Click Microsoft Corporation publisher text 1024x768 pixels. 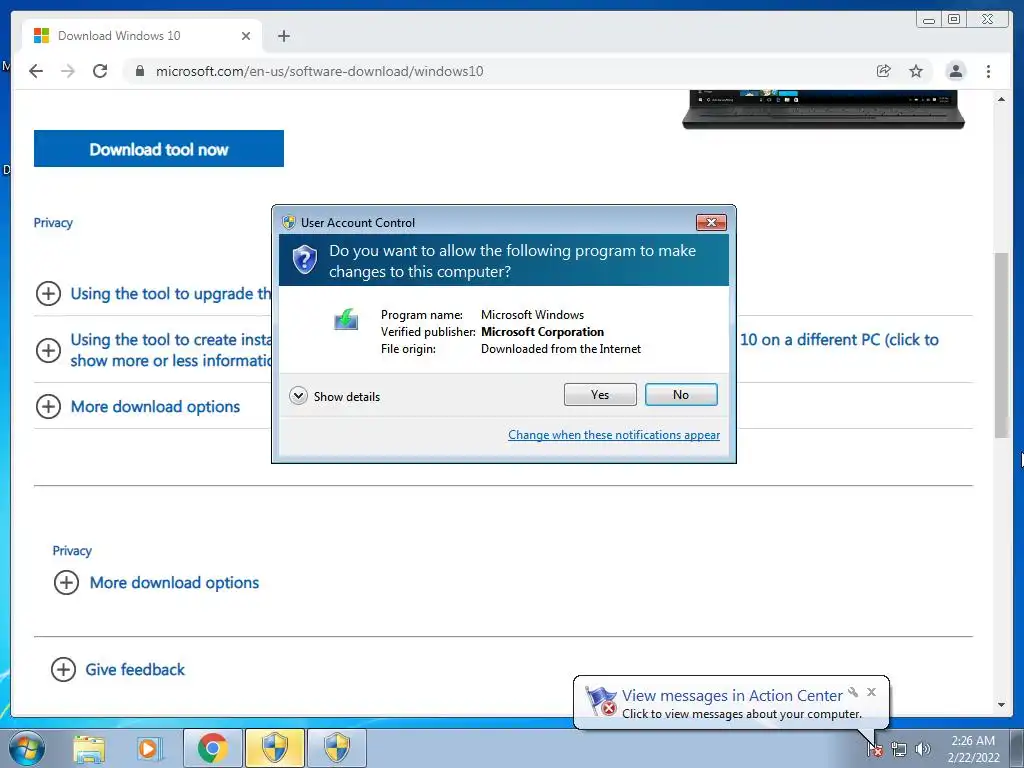point(542,332)
